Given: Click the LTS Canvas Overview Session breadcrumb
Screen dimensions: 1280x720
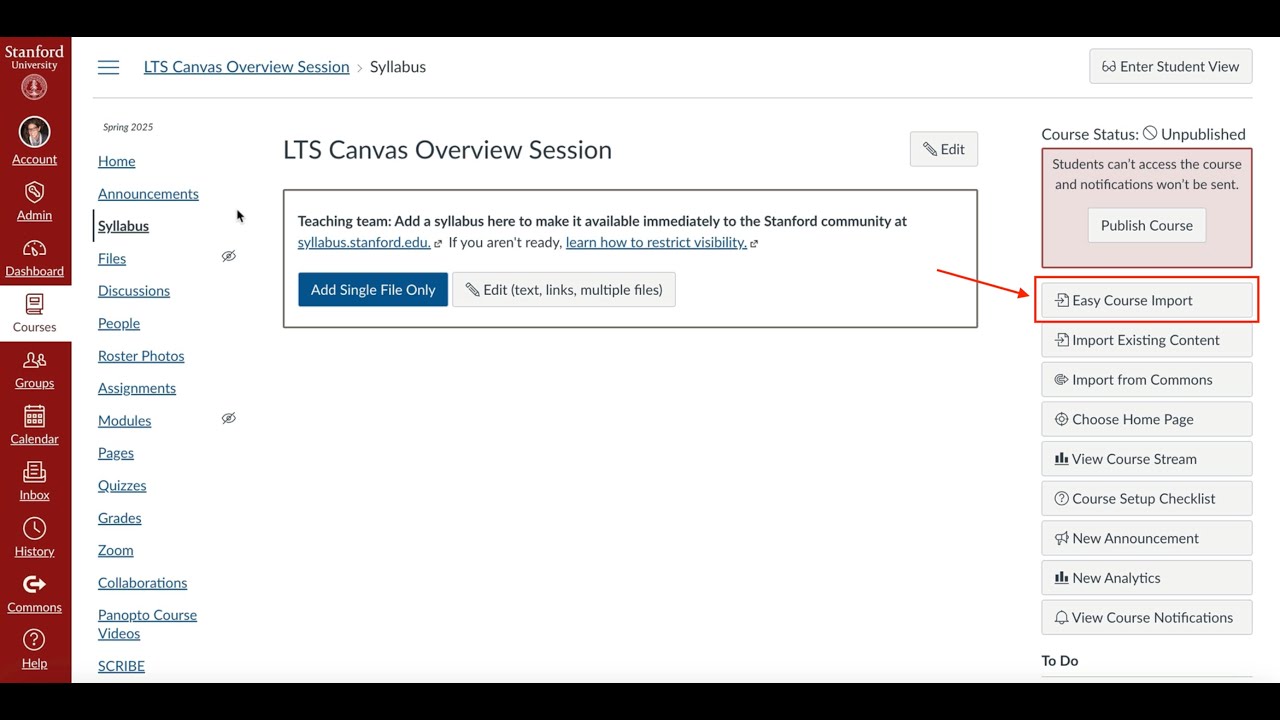Looking at the screenshot, I should 246,67.
